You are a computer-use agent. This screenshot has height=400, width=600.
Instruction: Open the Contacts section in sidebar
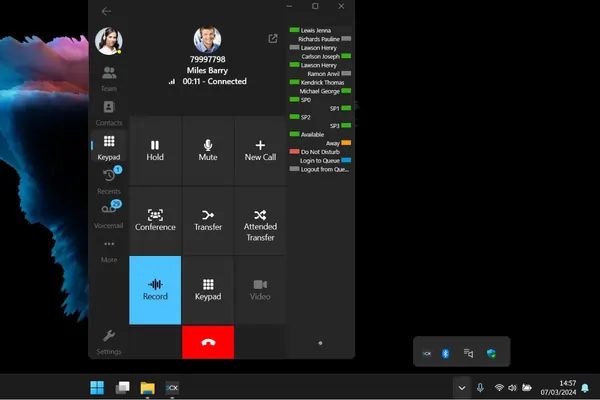pos(109,113)
